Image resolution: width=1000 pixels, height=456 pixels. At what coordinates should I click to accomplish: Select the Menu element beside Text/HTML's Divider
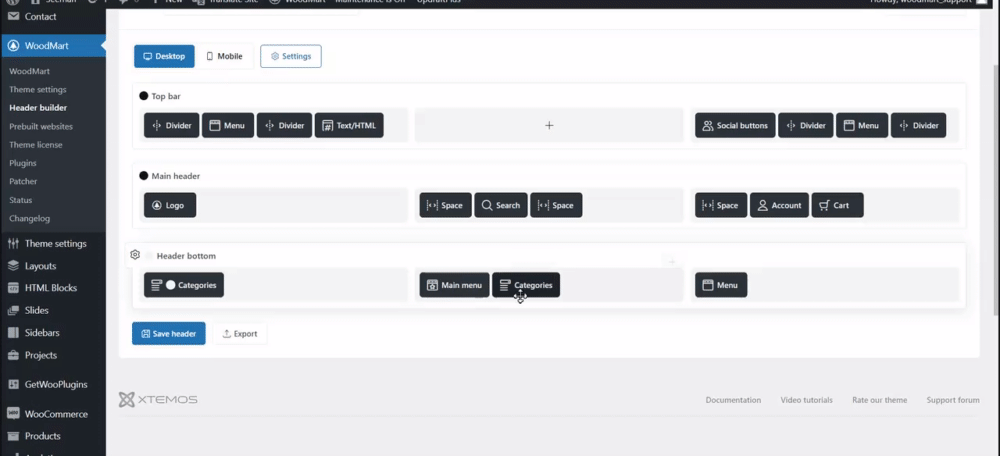coord(228,126)
